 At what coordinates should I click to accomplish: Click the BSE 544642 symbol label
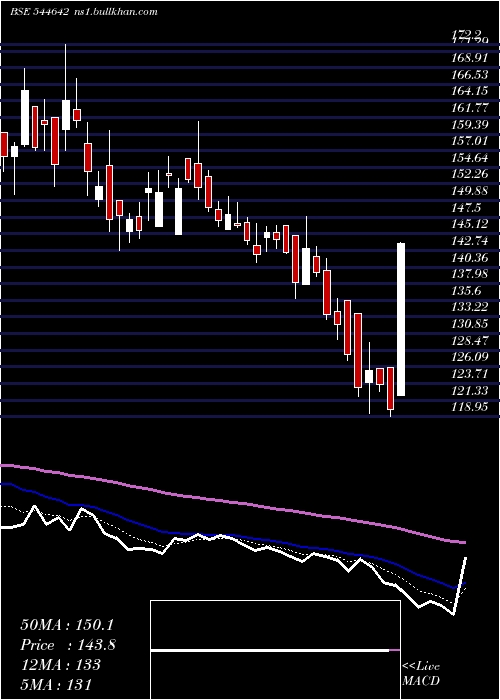coord(39,12)
